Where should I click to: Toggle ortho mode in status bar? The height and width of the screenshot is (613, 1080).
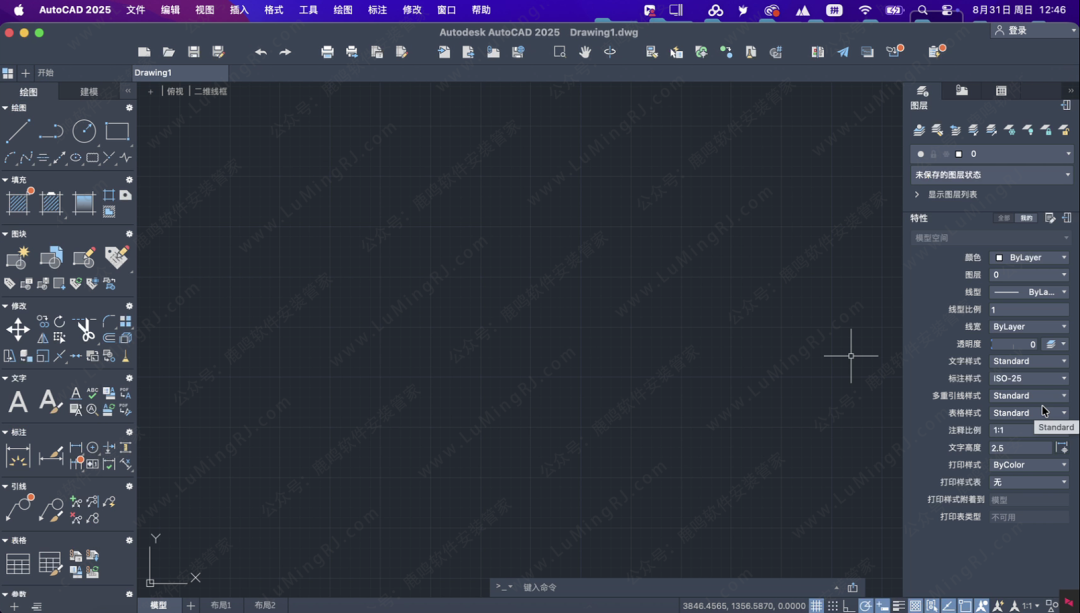pyautogui.click(x=848, y=606)
